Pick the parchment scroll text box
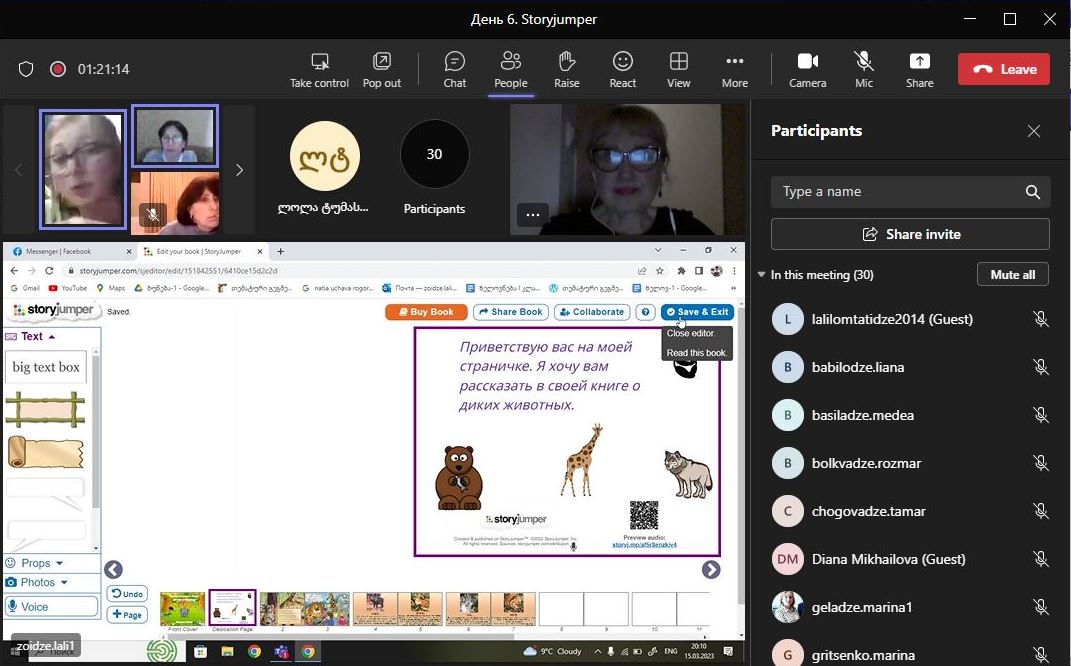This screenshot has height=666, width=1071. [45, 452]
